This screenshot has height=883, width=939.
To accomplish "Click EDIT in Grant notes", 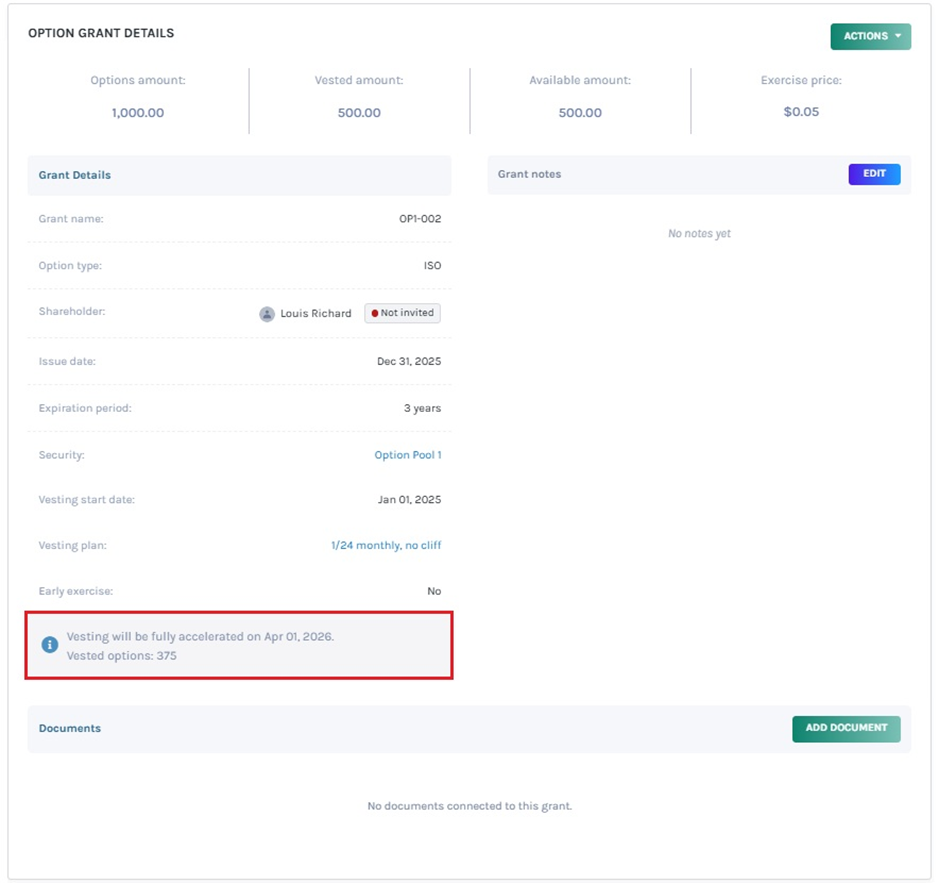I will [874, 174].
